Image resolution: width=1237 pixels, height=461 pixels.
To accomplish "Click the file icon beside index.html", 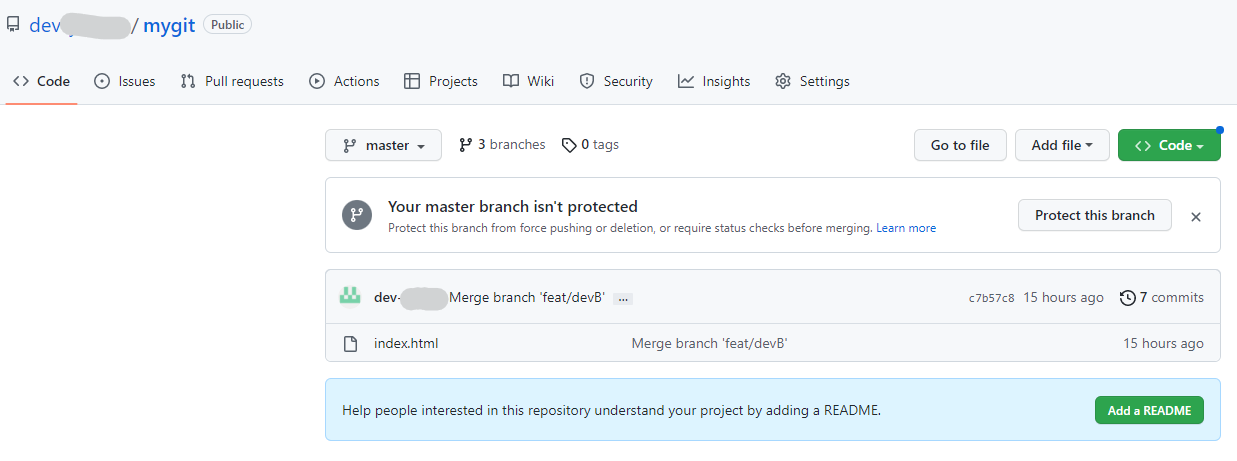I will [x=350, y=343].
